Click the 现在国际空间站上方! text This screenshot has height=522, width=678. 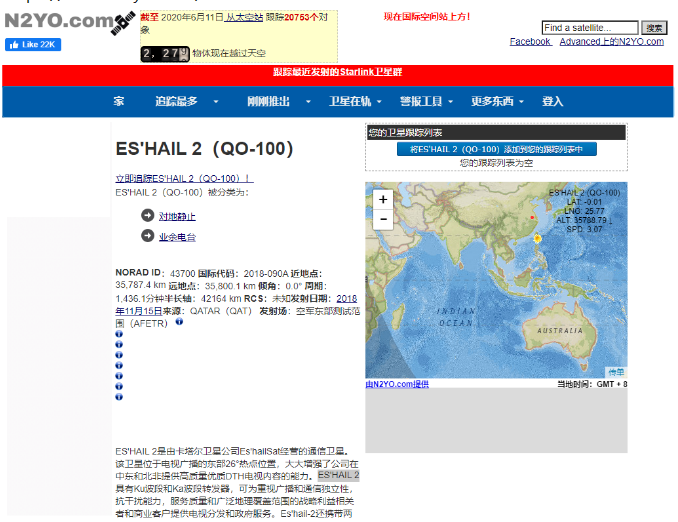pos(427,17)
